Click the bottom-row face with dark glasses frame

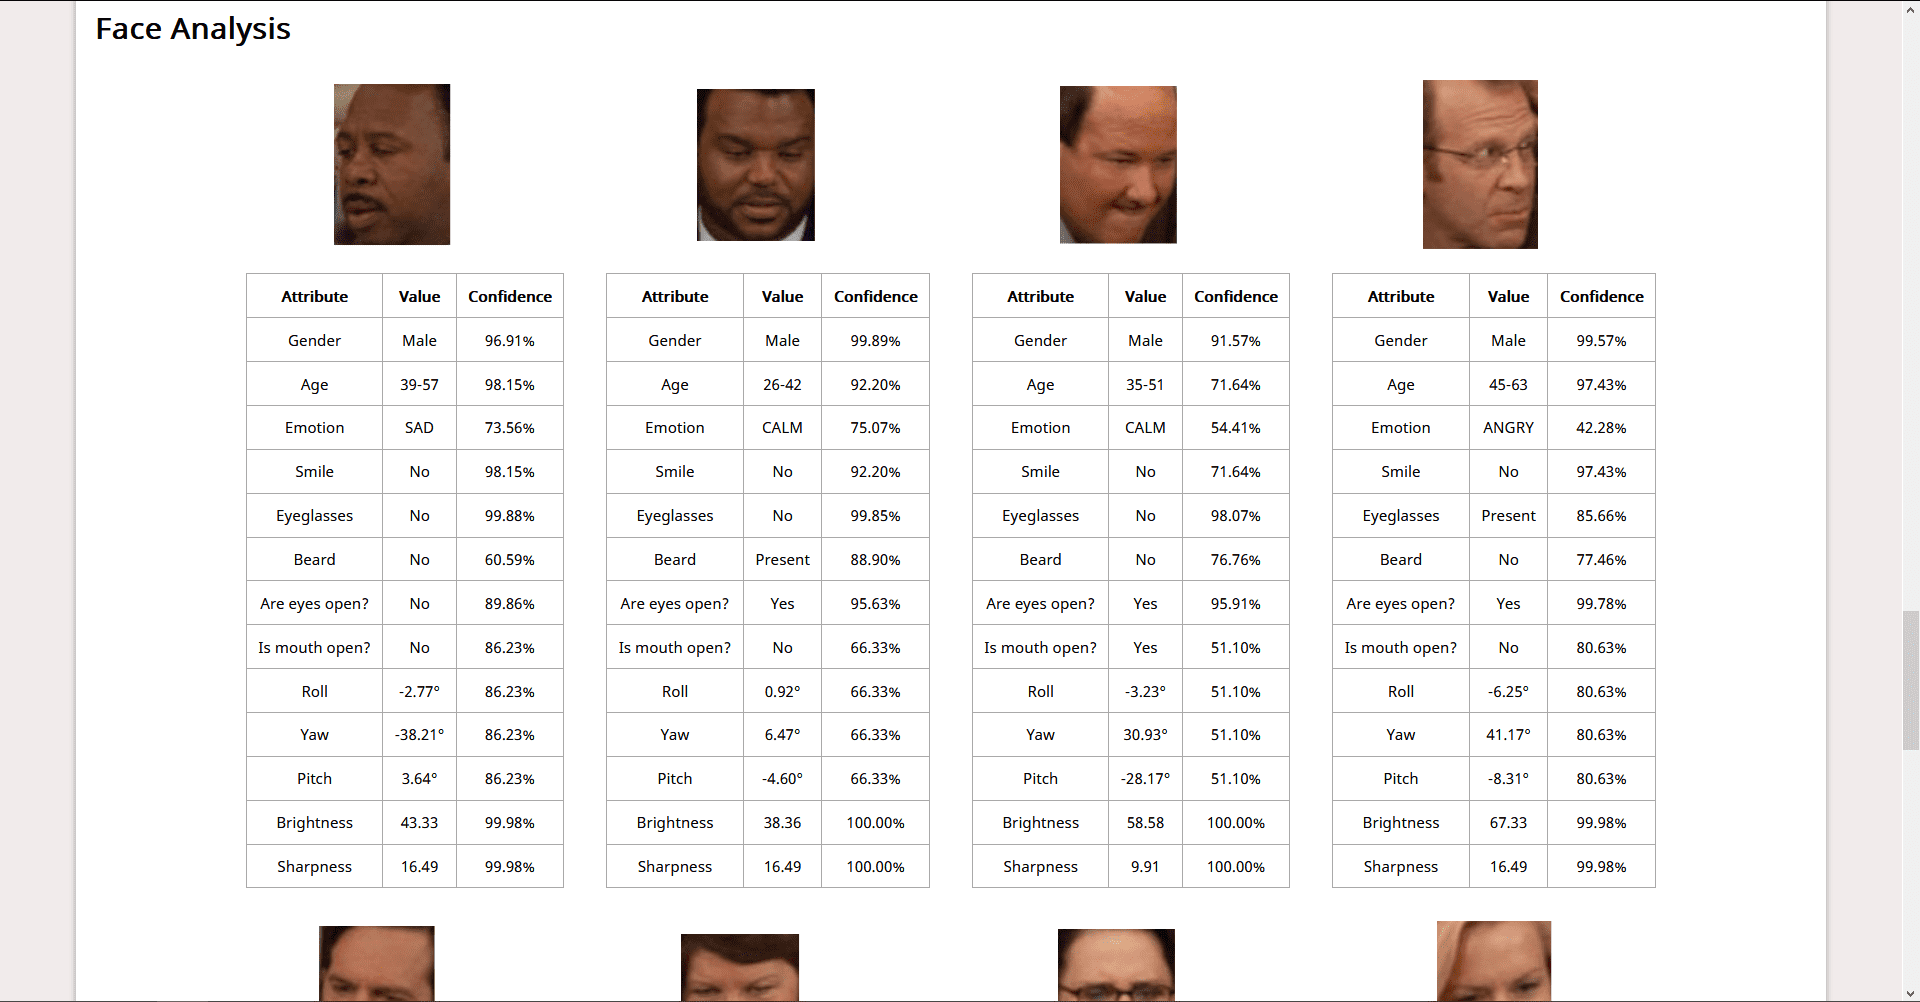(1116, 965)
